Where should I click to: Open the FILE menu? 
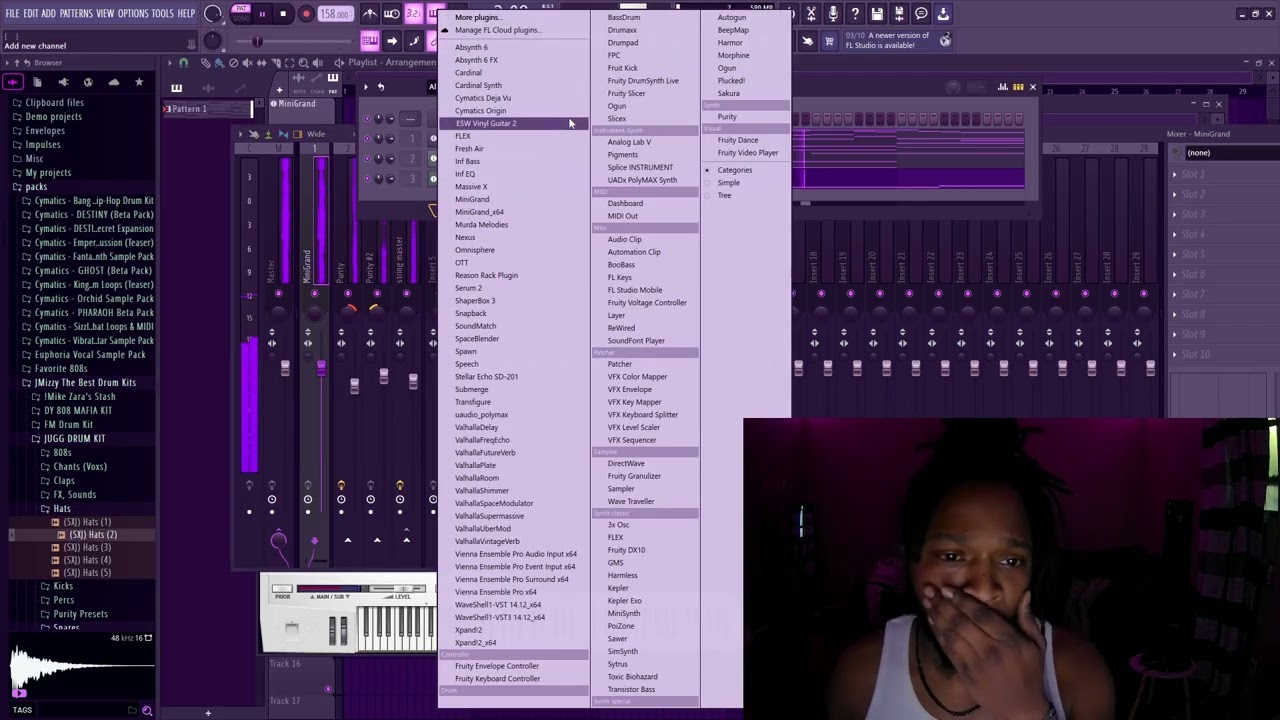pyautogui.click(x=12, y=14)
